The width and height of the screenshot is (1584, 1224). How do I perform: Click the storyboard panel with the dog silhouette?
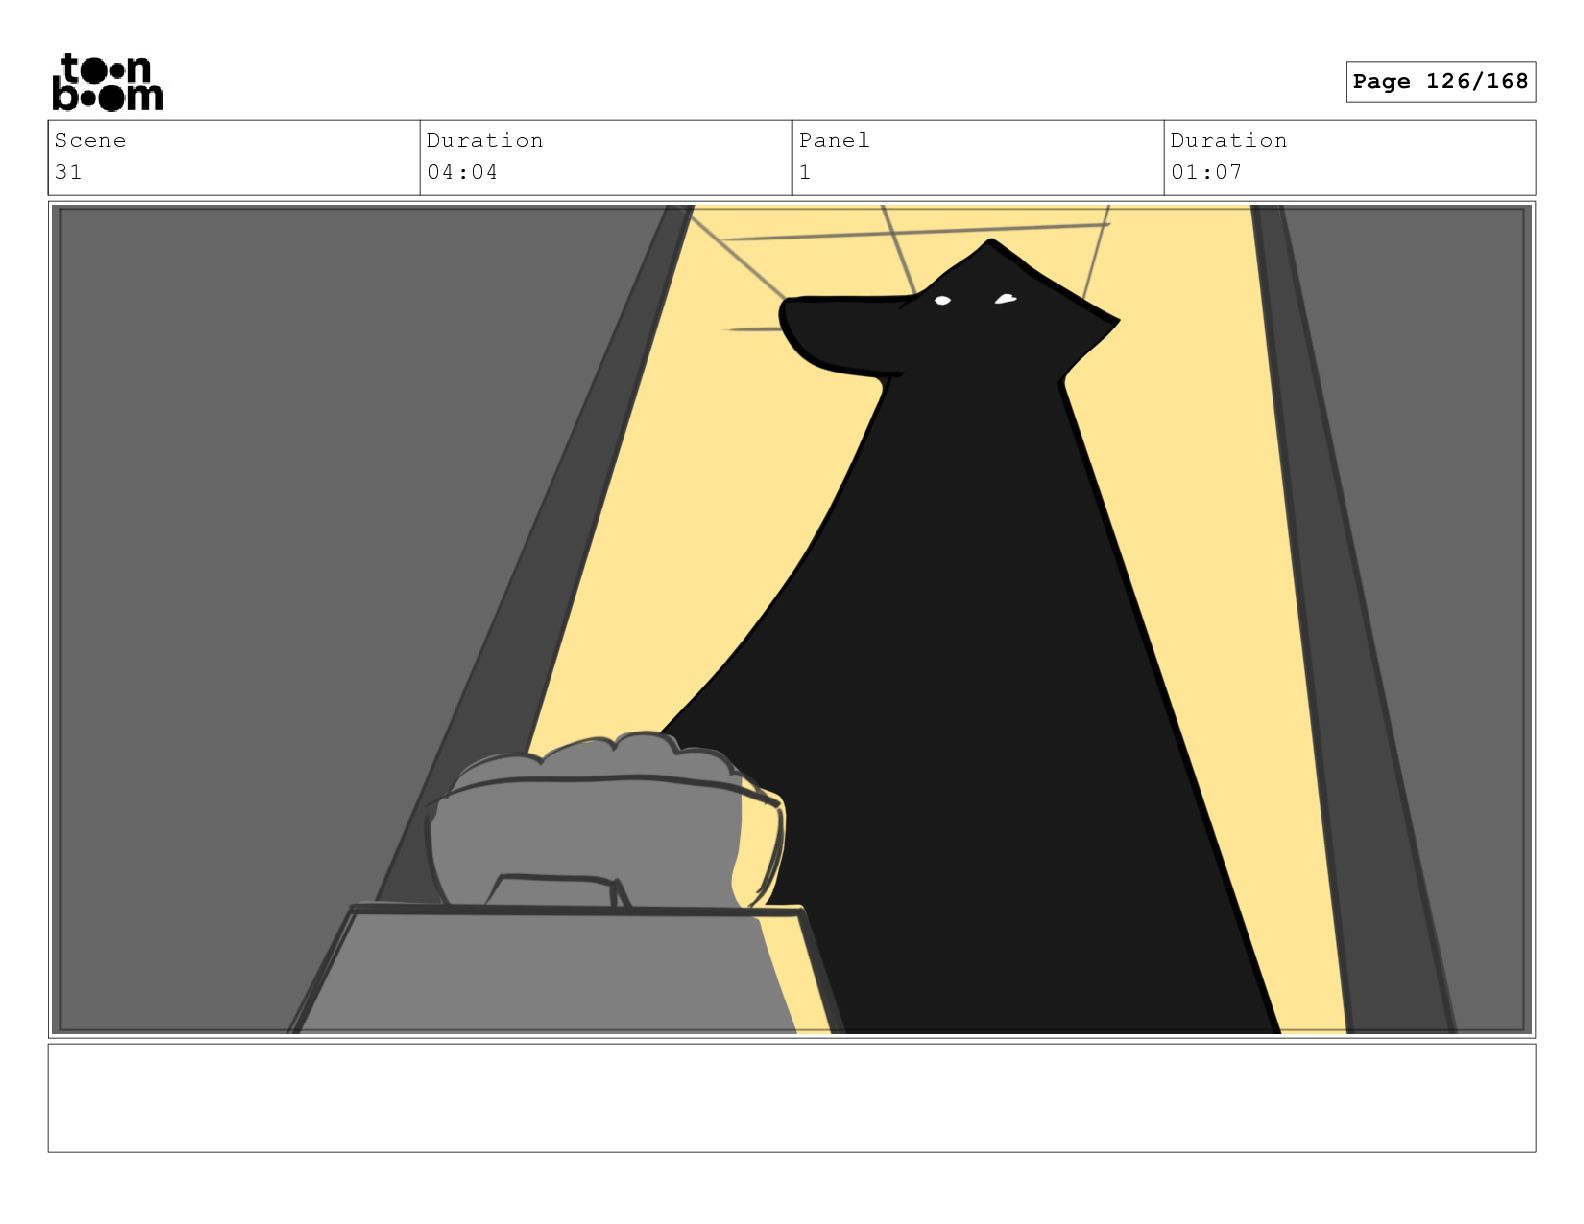tap(792, 619)
